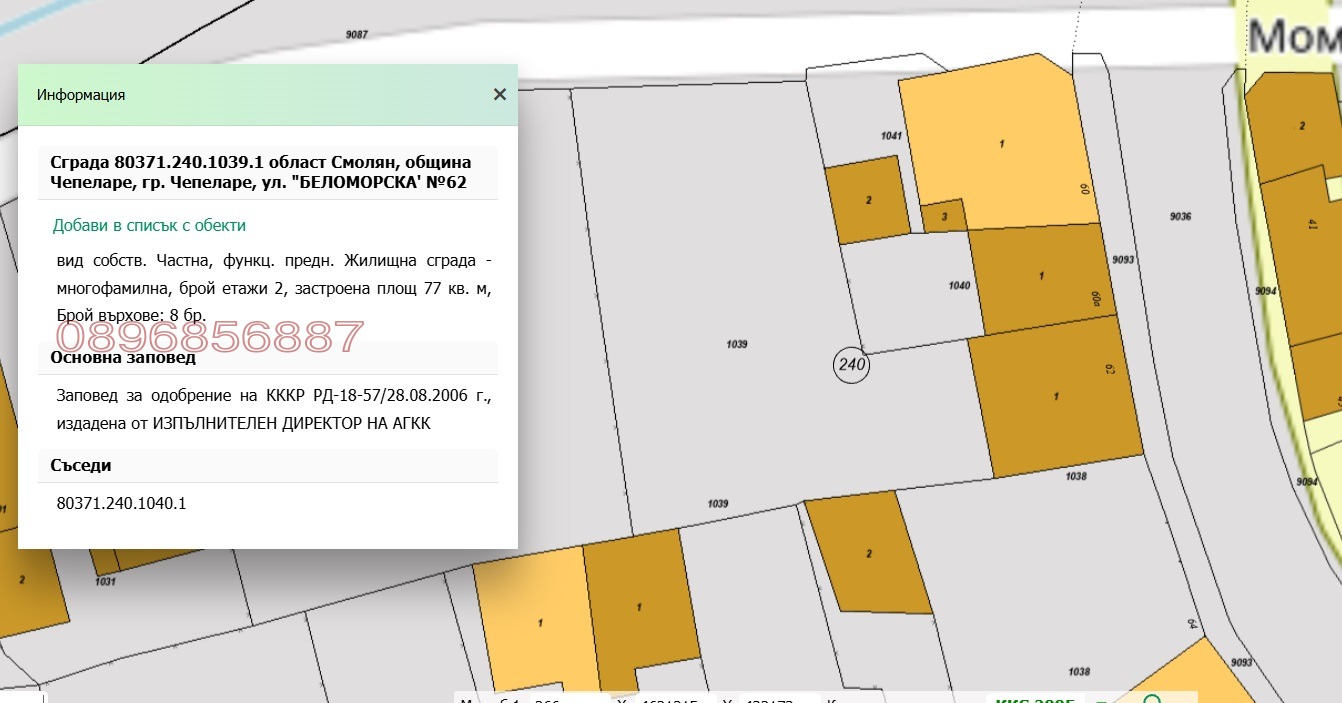Image resolution: width=1342 pixels, height=703 pixels.
Task: Click the parcel labeled 9087 at the top
Action: (356, 35)
